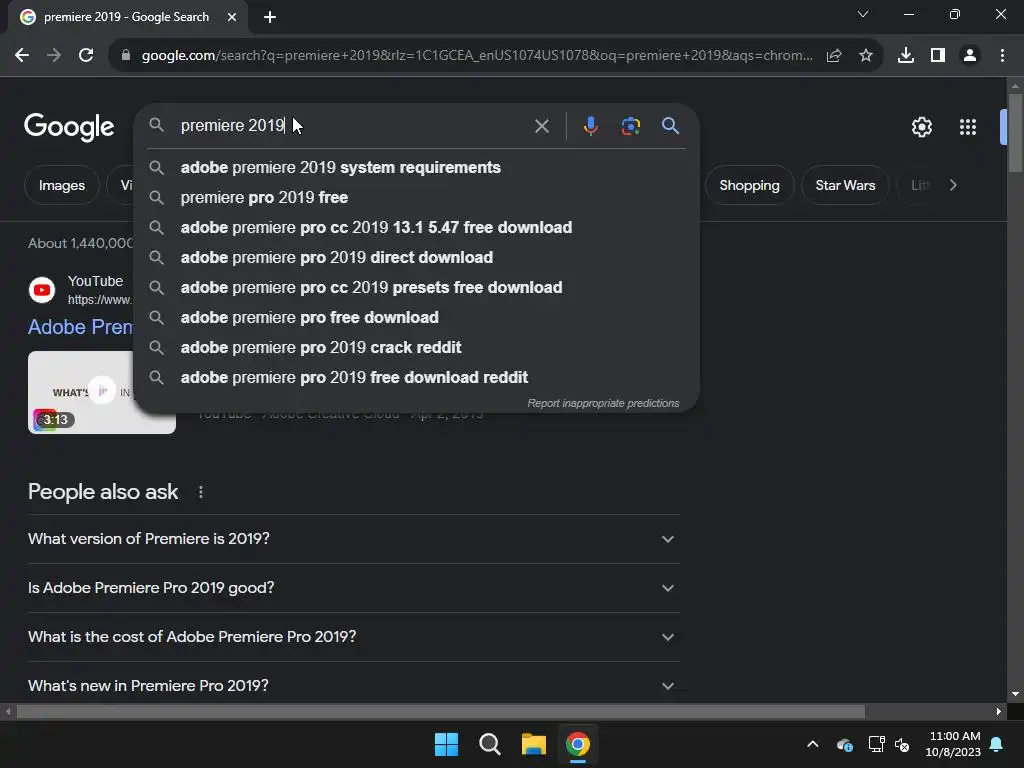Click Chrome icon in taskbar
The image size is (1024, 768).
(x=577, y=744)
